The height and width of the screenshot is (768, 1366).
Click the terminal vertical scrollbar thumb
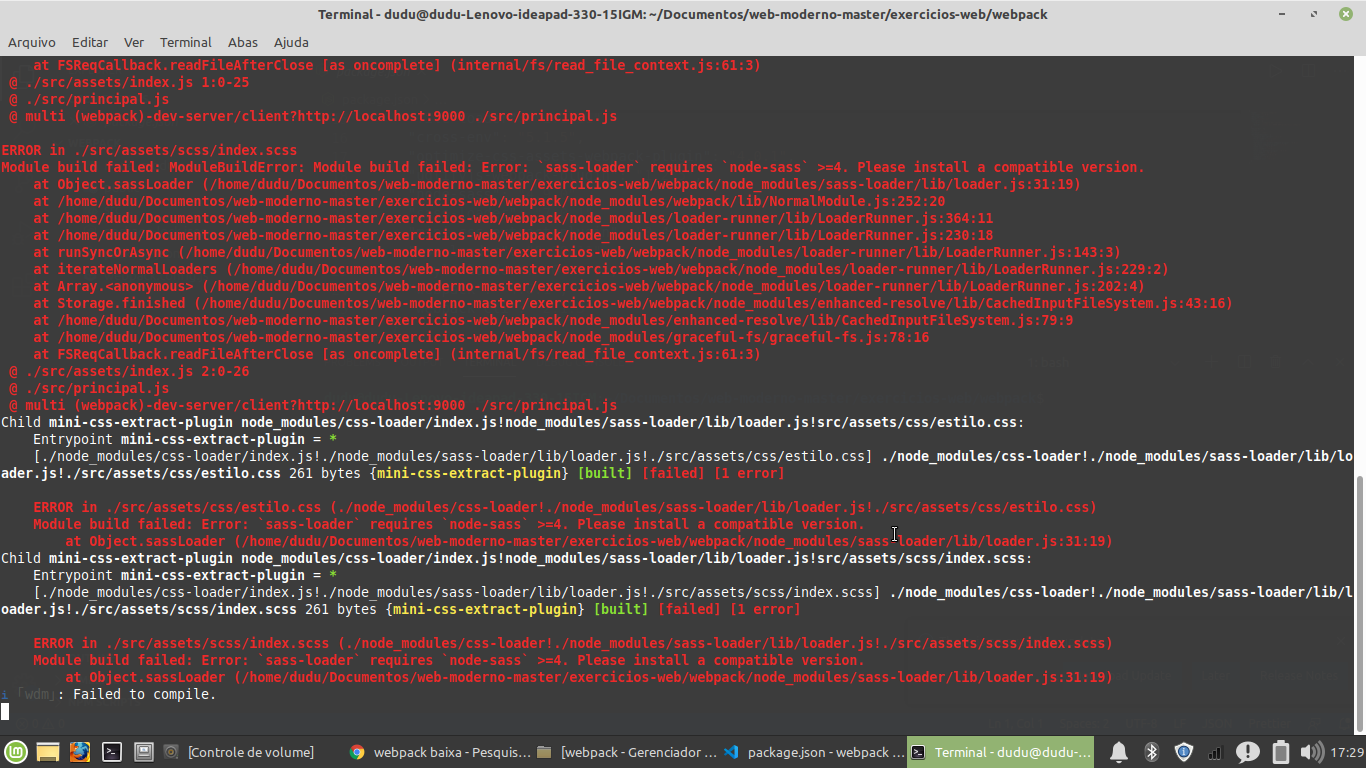(1360, 603)
